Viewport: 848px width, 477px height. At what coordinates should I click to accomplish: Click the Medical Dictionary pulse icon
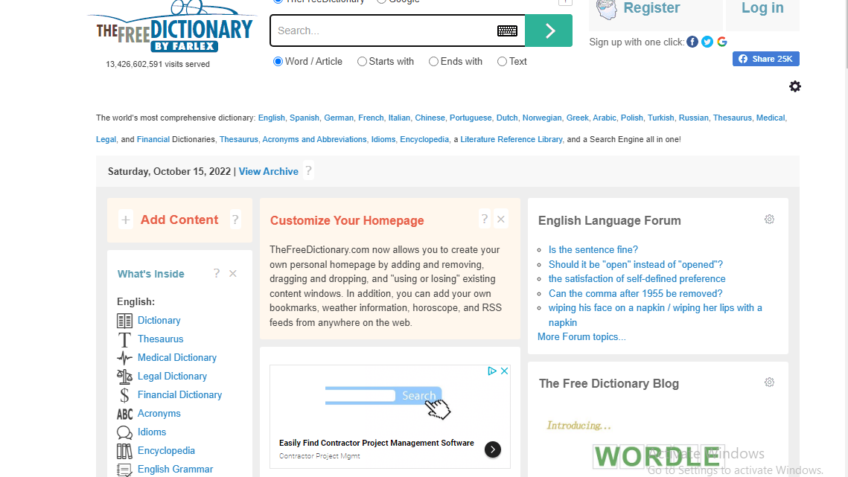[x=124, y=358]
